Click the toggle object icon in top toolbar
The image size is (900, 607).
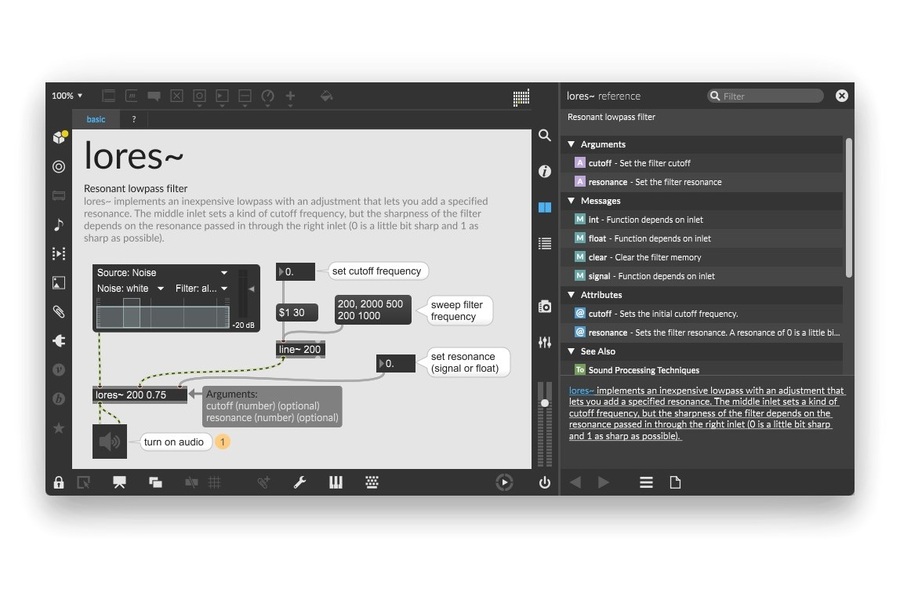pos(177,96)
